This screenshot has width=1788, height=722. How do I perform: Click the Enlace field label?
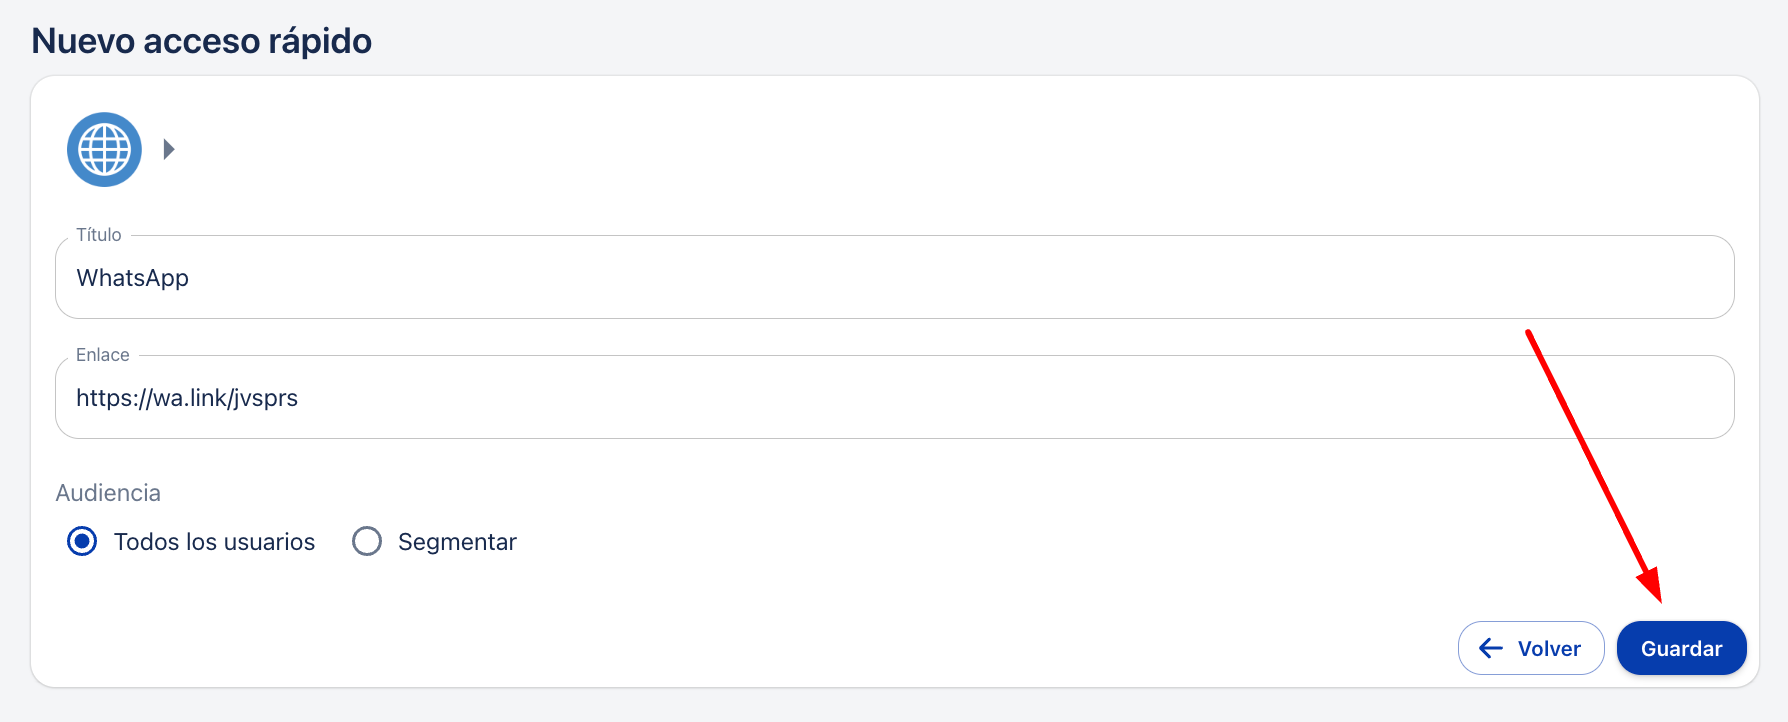pyautogui.click(x=103, y=355)
